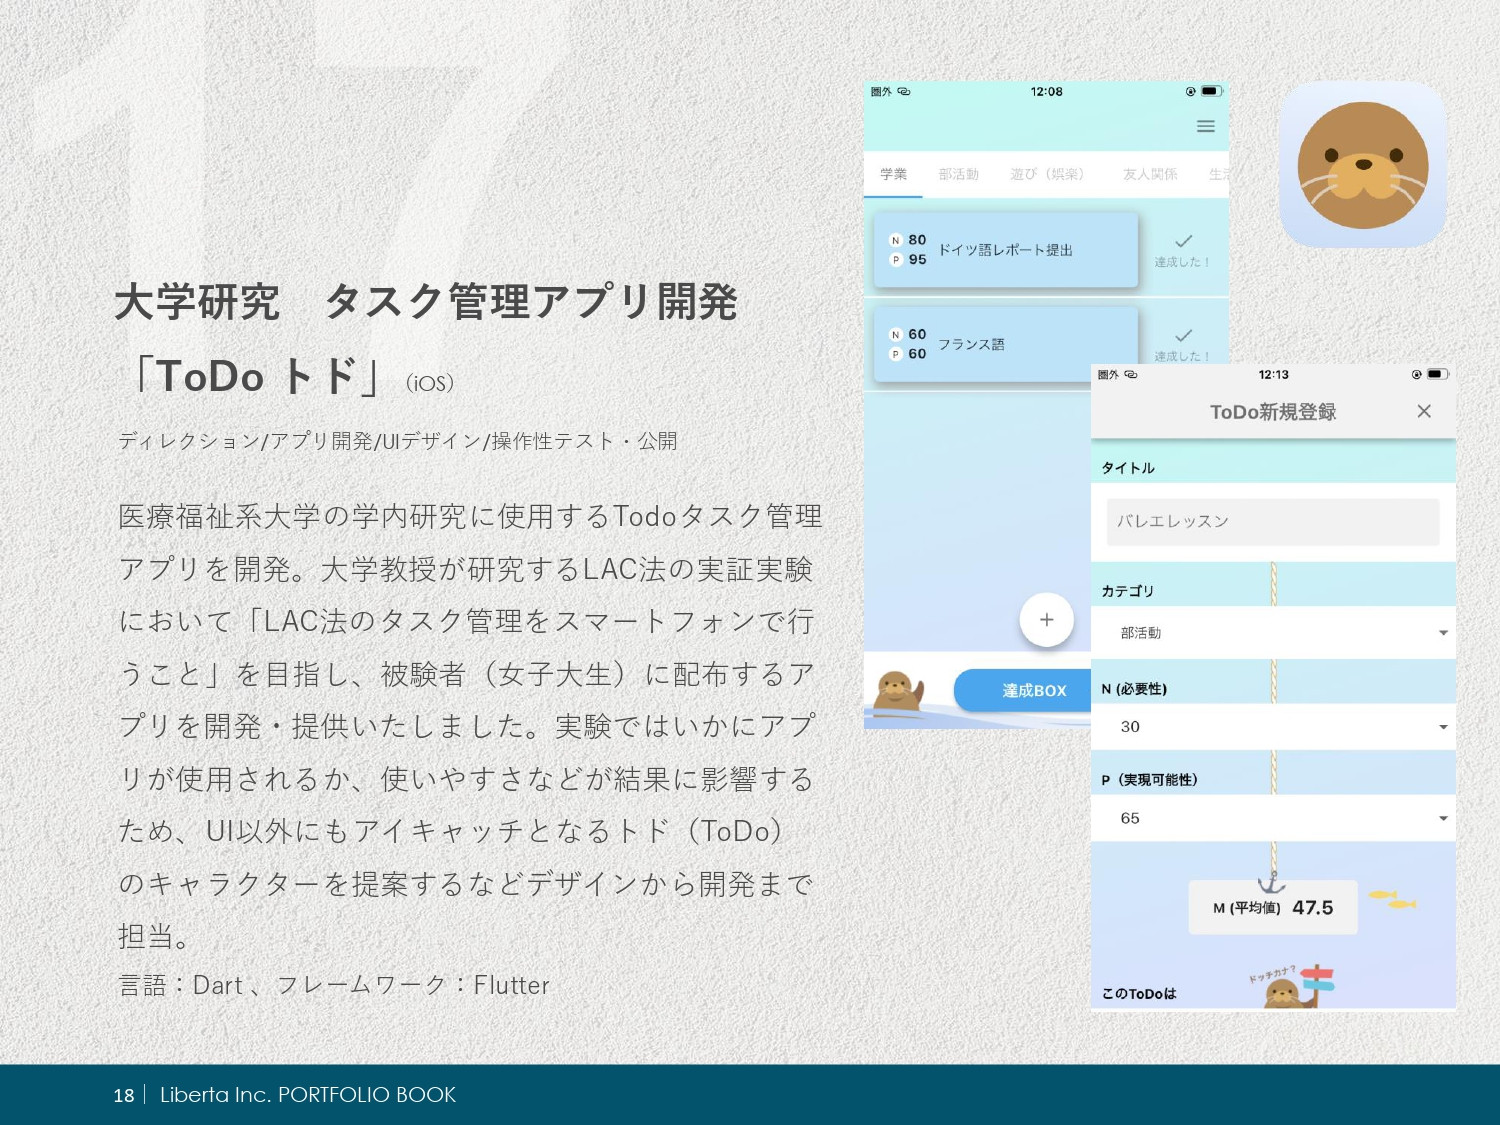The image size is (1500, 1125).
Task: Toggle 達成した! checkmark on フランス語
Action: pyautogui.click(x=1183, y=333)
